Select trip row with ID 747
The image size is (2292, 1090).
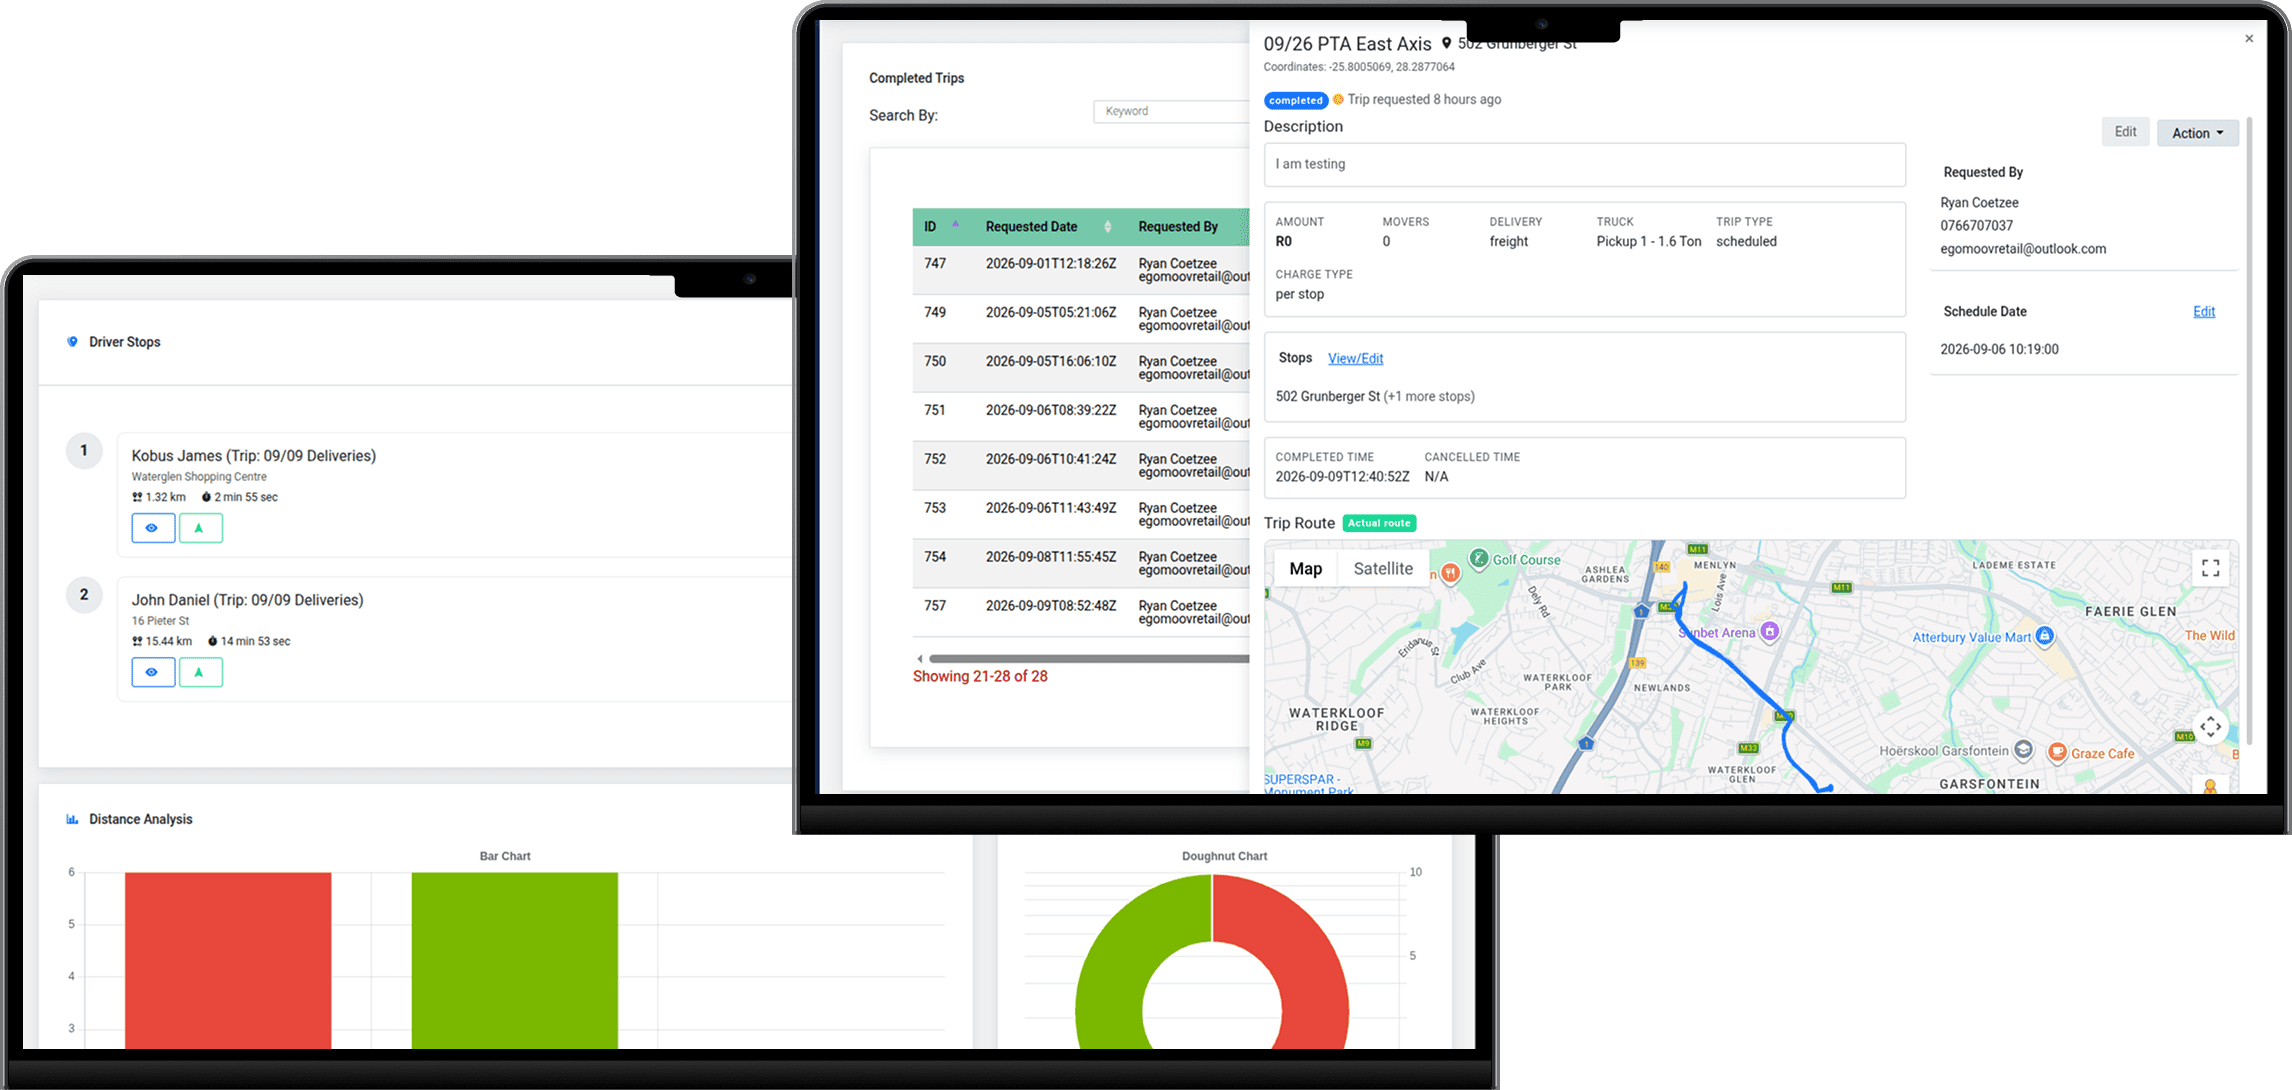tap(1081, 270)
